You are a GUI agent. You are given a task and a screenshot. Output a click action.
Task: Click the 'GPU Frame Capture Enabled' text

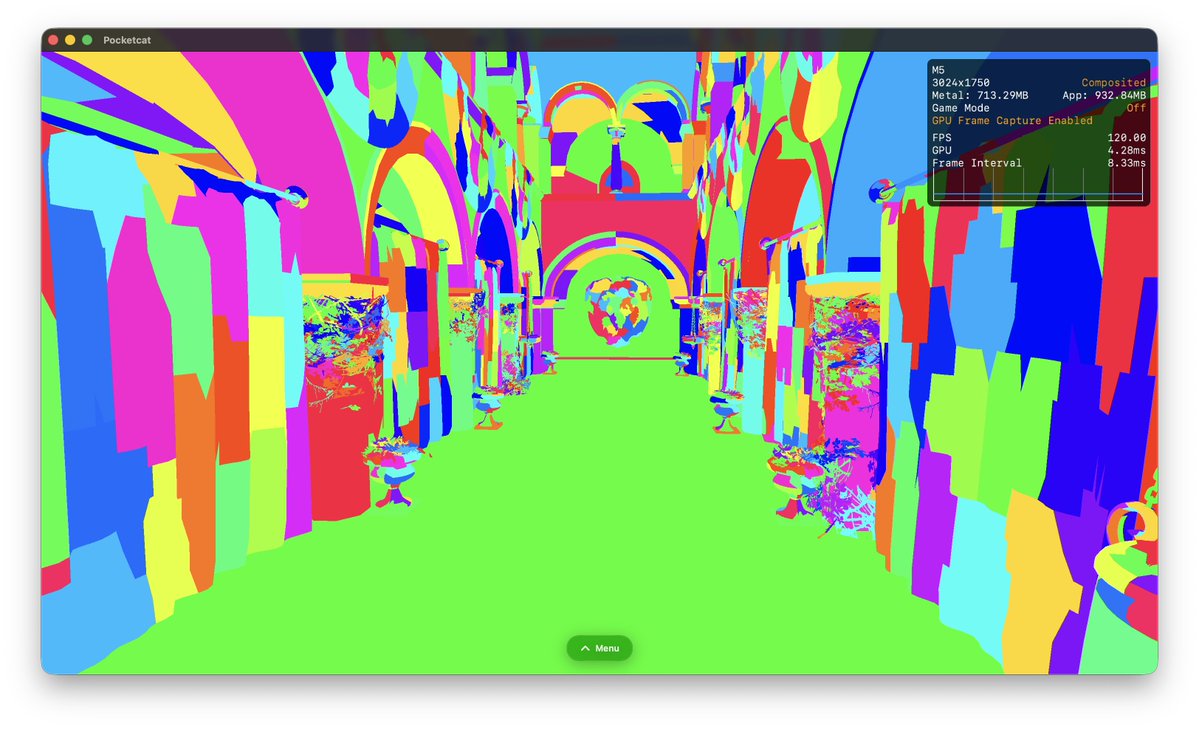coord(1012,121)
